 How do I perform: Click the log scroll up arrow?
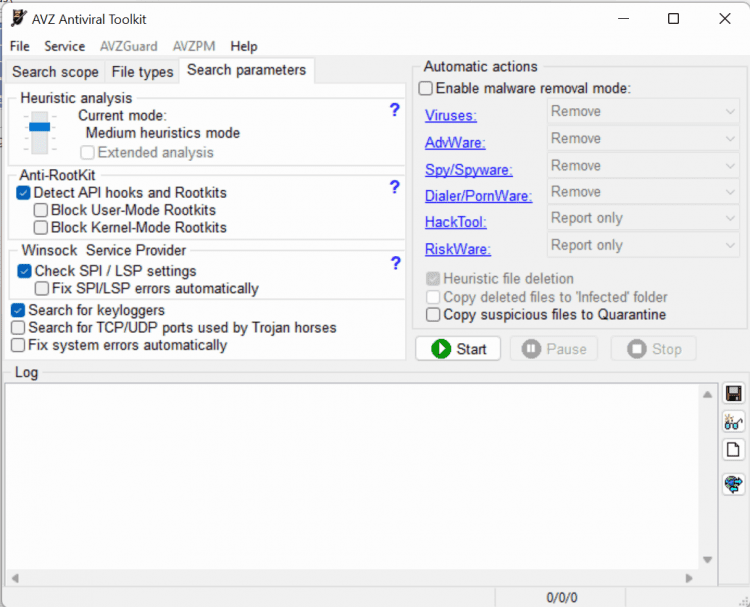point(707,395)
